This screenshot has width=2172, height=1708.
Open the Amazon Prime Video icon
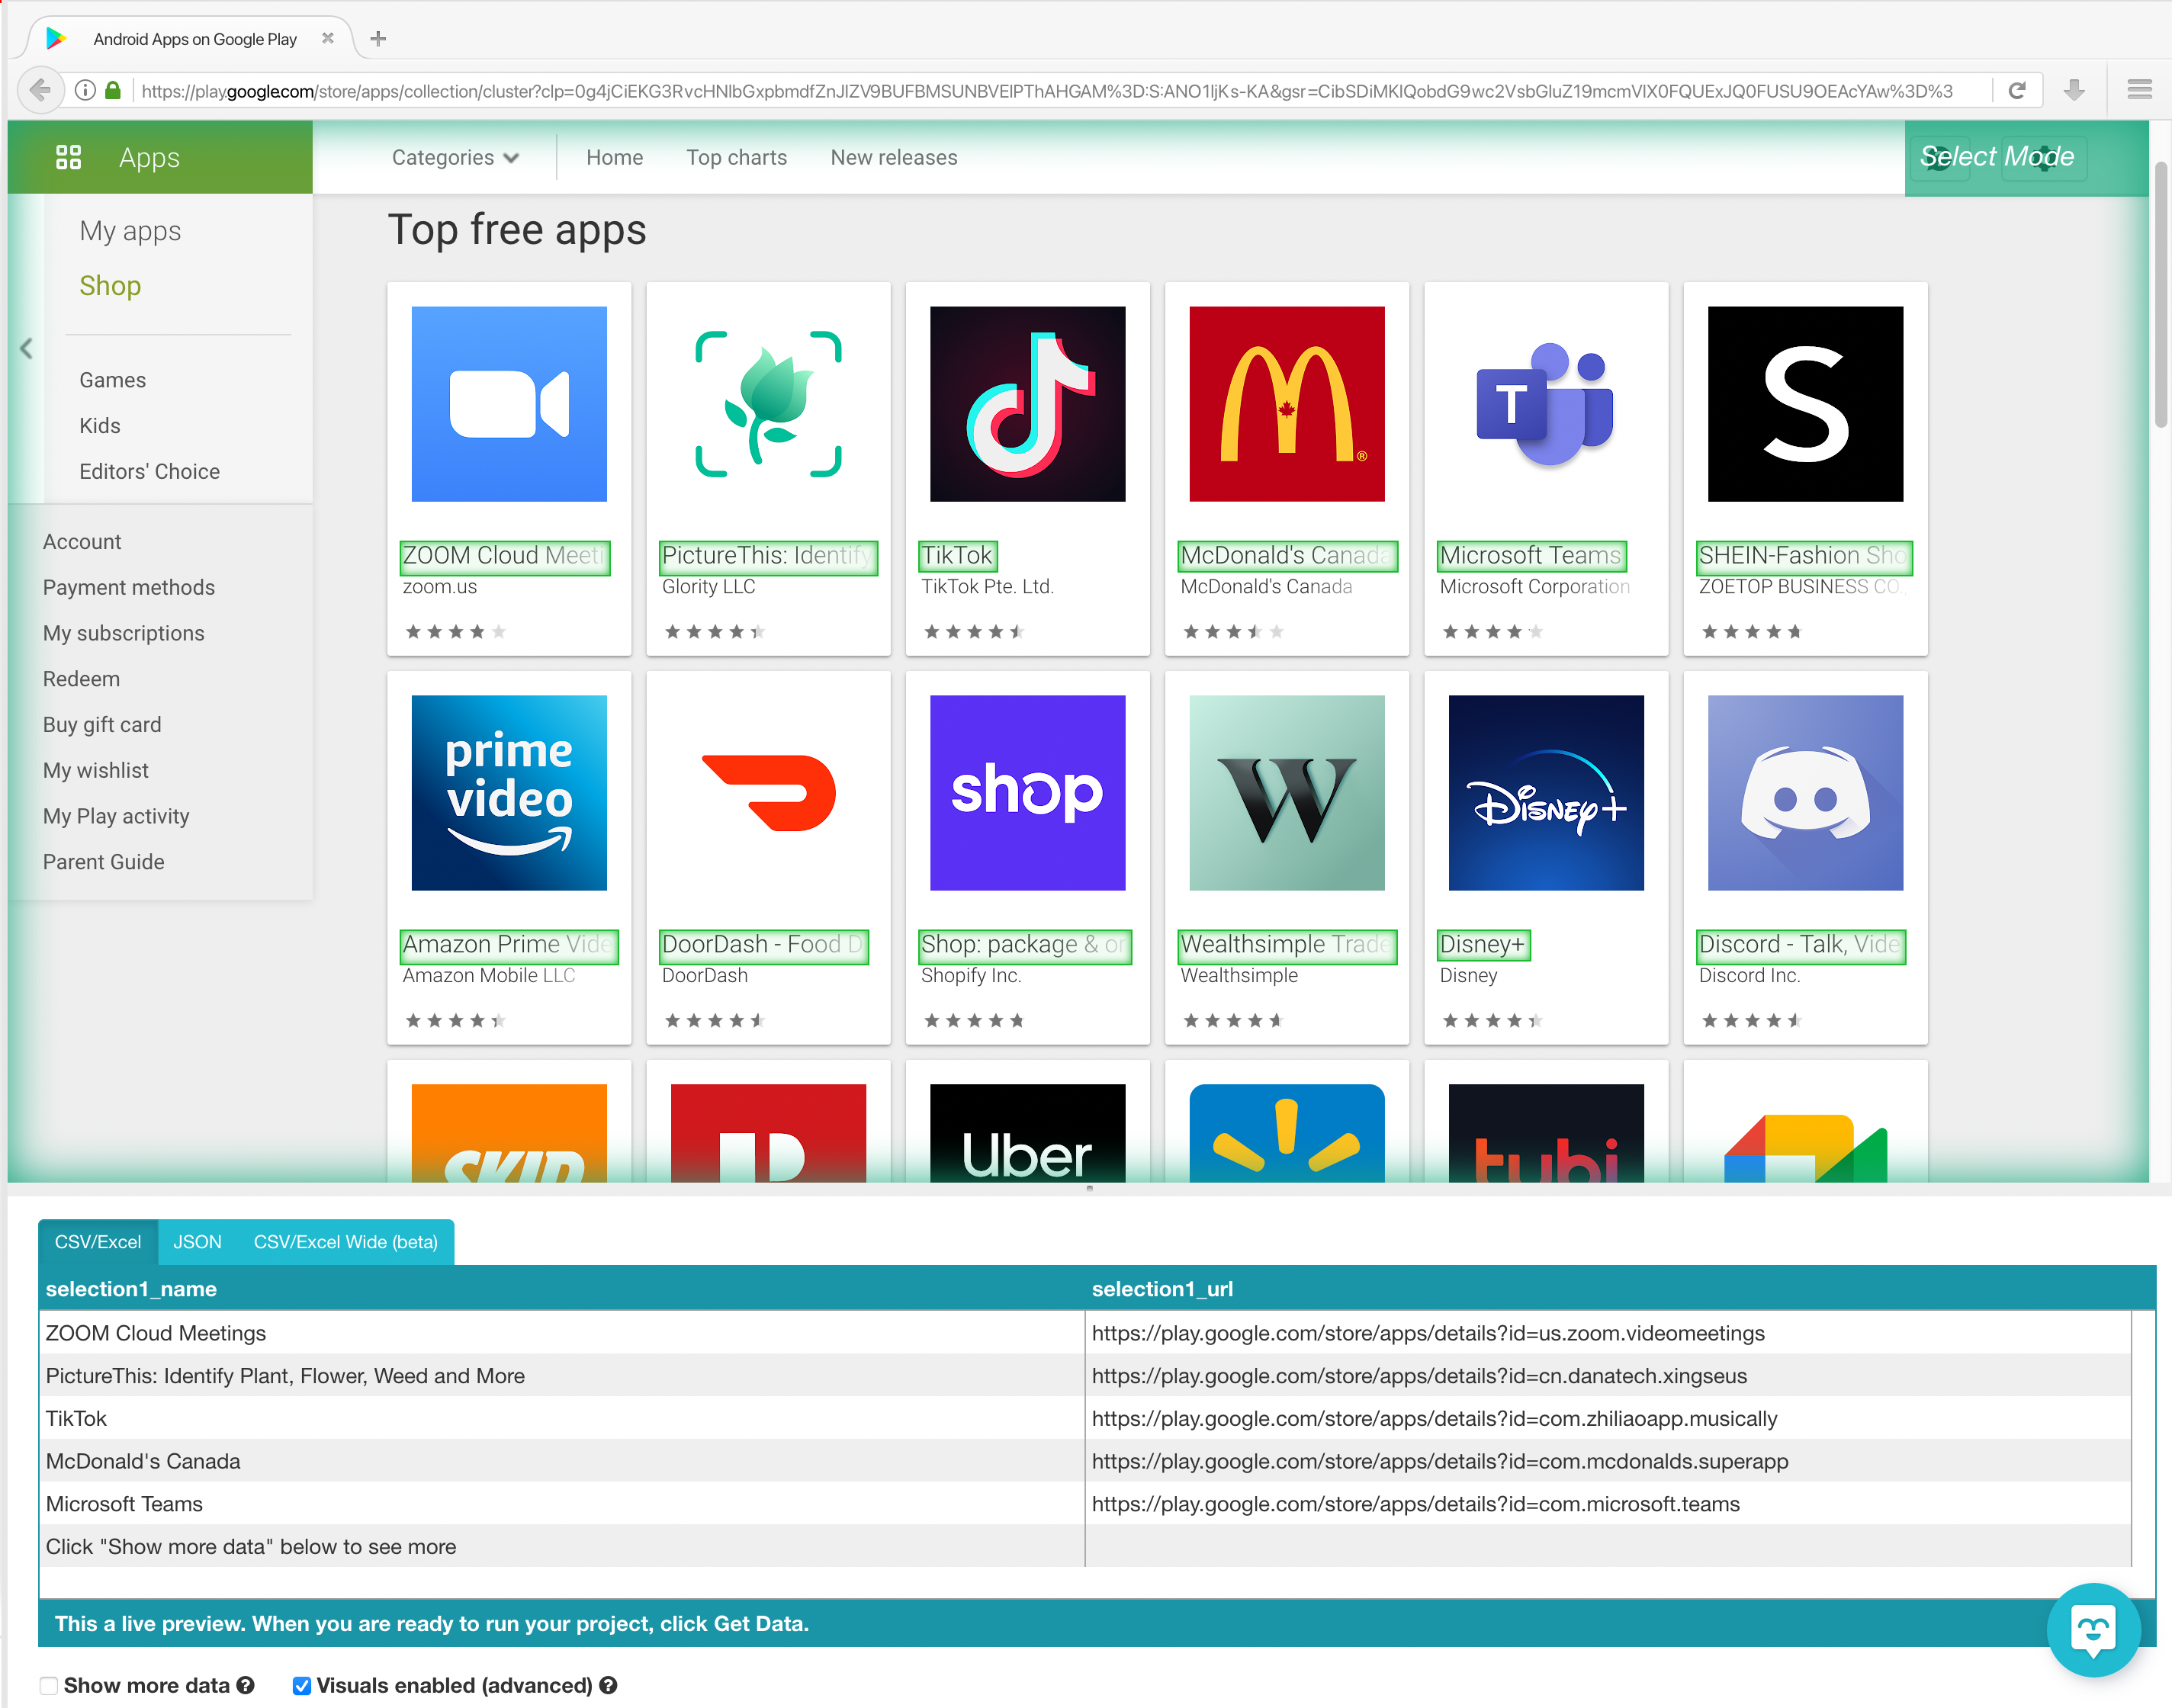[509, 792]
